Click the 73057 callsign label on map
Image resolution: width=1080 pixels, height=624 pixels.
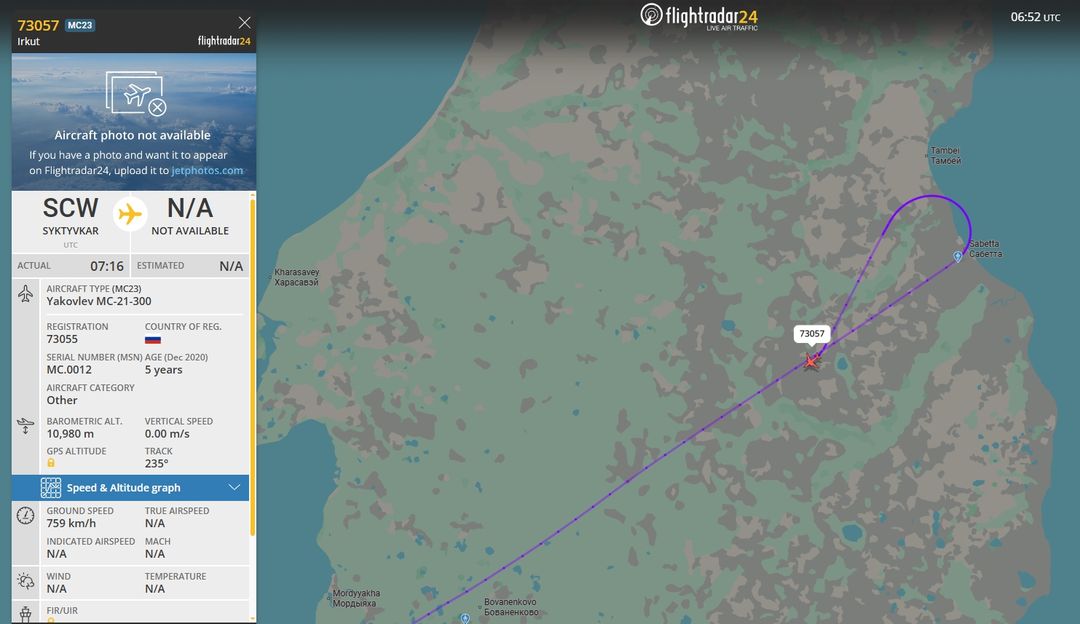pyautogui.click(x=812, y=334)
